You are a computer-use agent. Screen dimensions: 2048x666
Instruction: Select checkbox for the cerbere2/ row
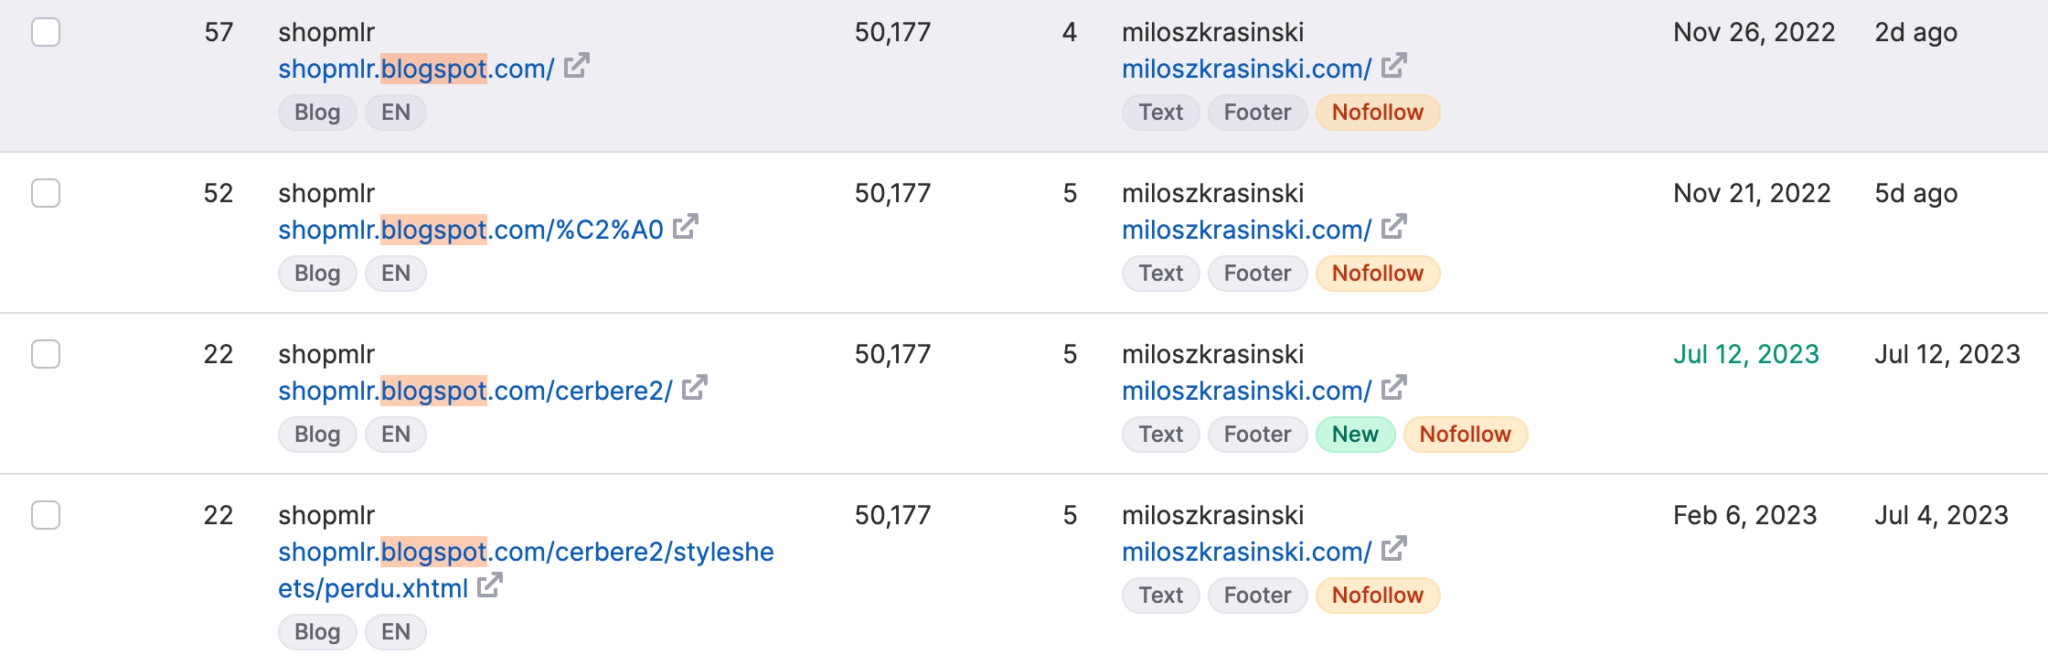click(x=46, y=354)
